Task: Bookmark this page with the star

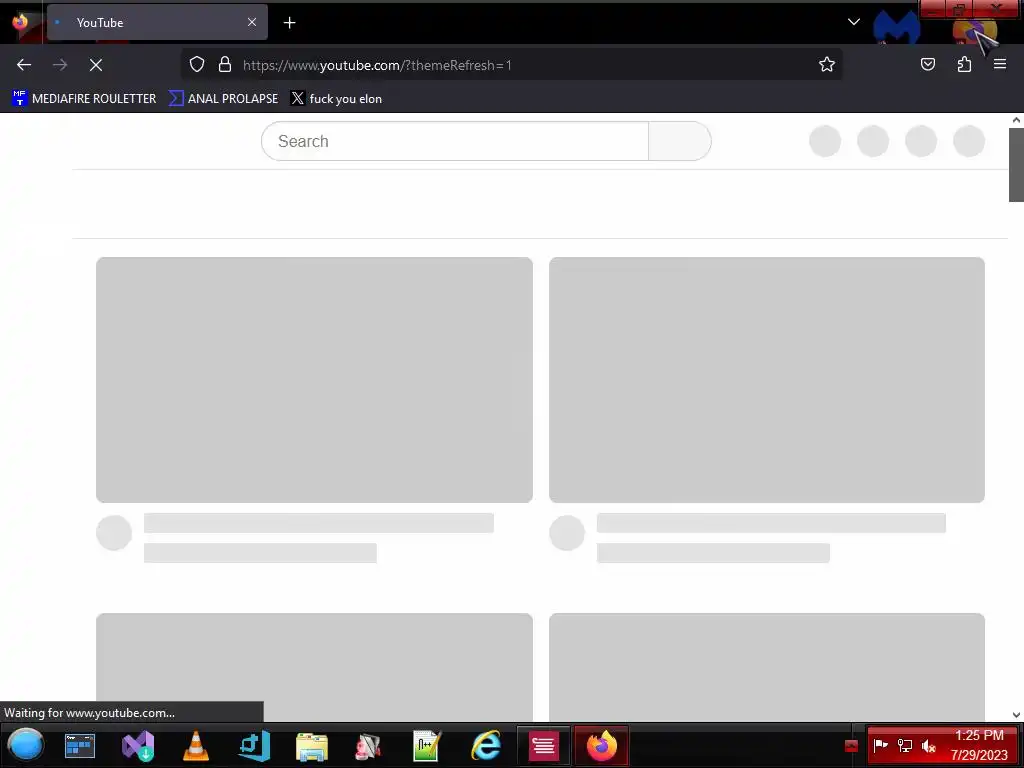Action: pyautogui.click(x=827, y=64)
